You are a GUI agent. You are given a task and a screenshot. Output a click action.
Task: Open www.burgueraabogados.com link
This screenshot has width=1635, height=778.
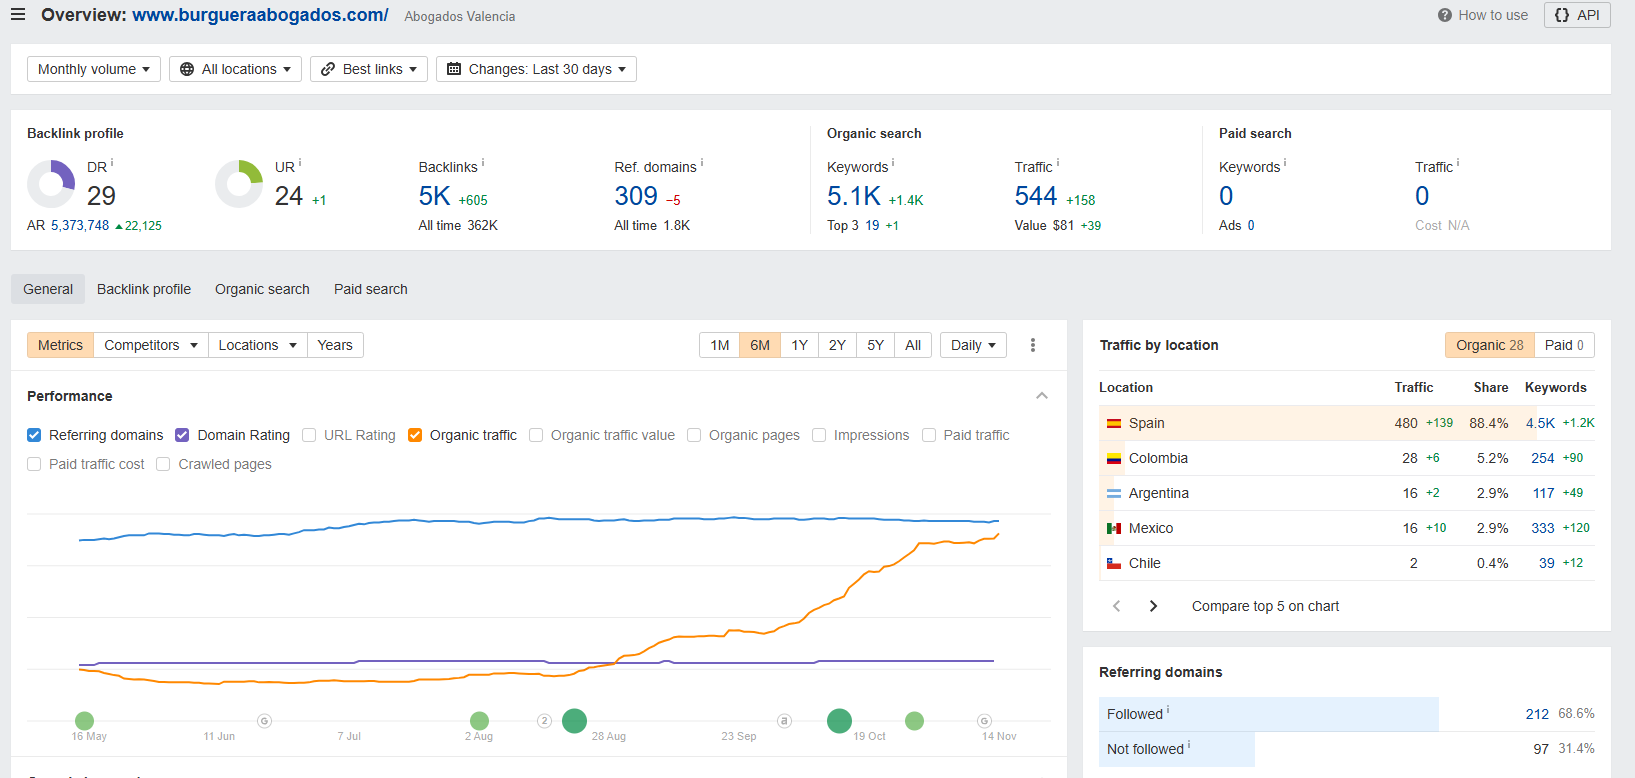[x=260, y=15]
